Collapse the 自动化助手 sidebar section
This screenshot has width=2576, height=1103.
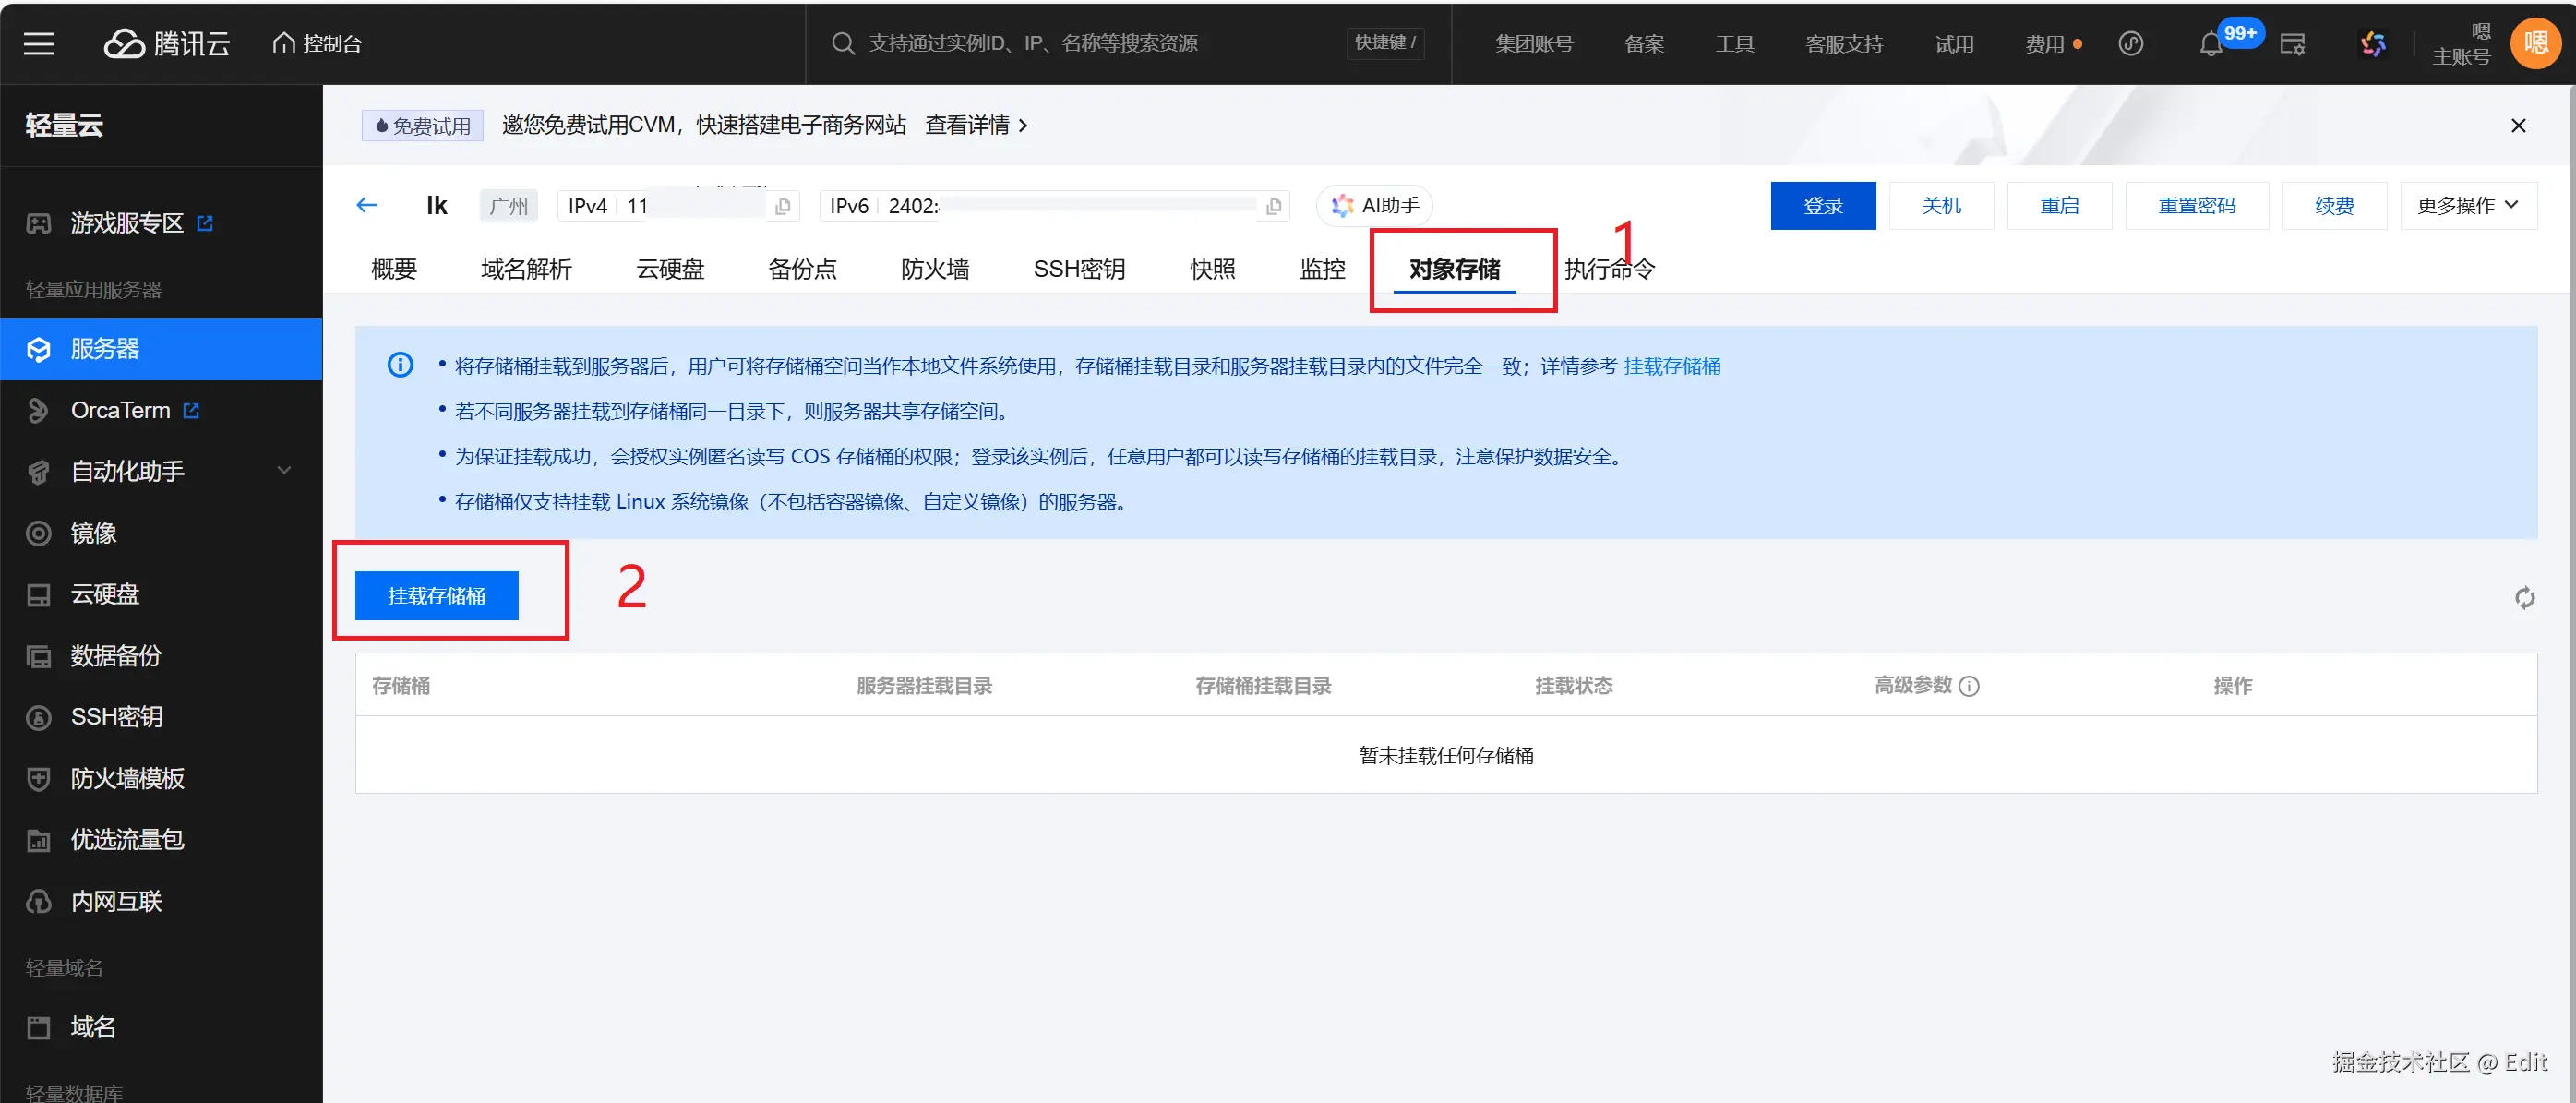tap(283, 470)
